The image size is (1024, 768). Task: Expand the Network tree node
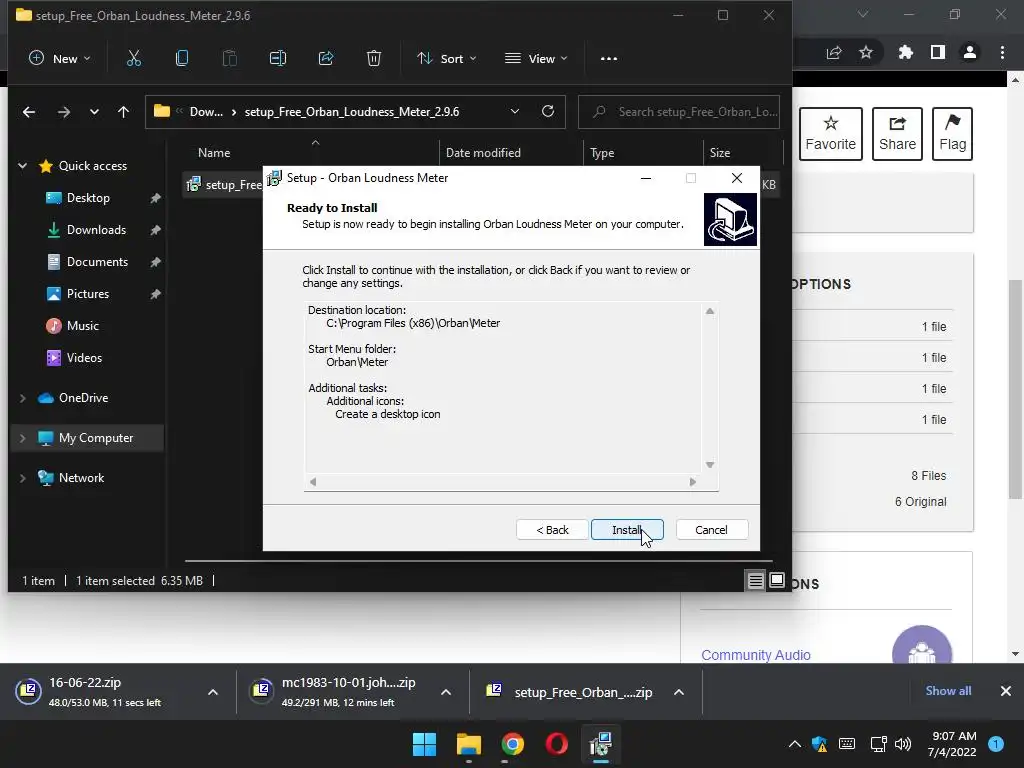22,478
